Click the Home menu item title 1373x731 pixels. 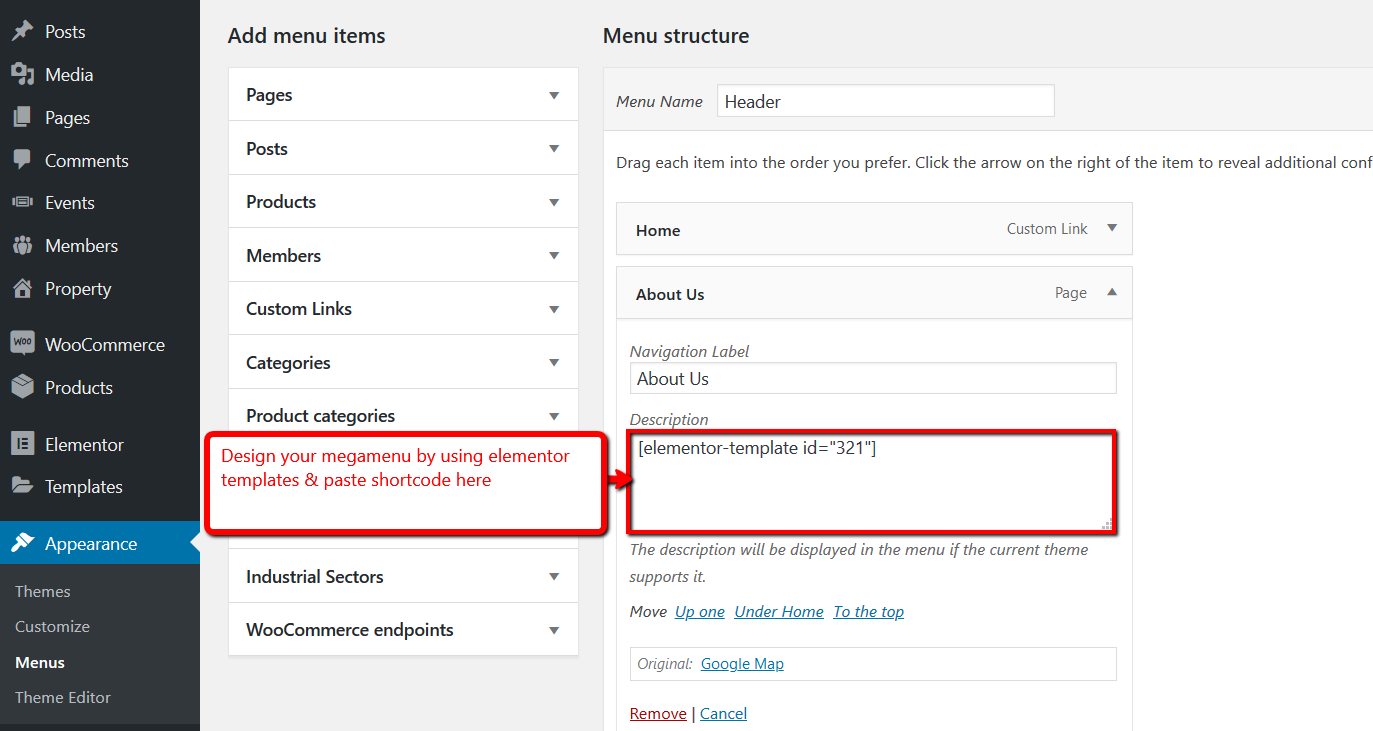tap(658, 230)
